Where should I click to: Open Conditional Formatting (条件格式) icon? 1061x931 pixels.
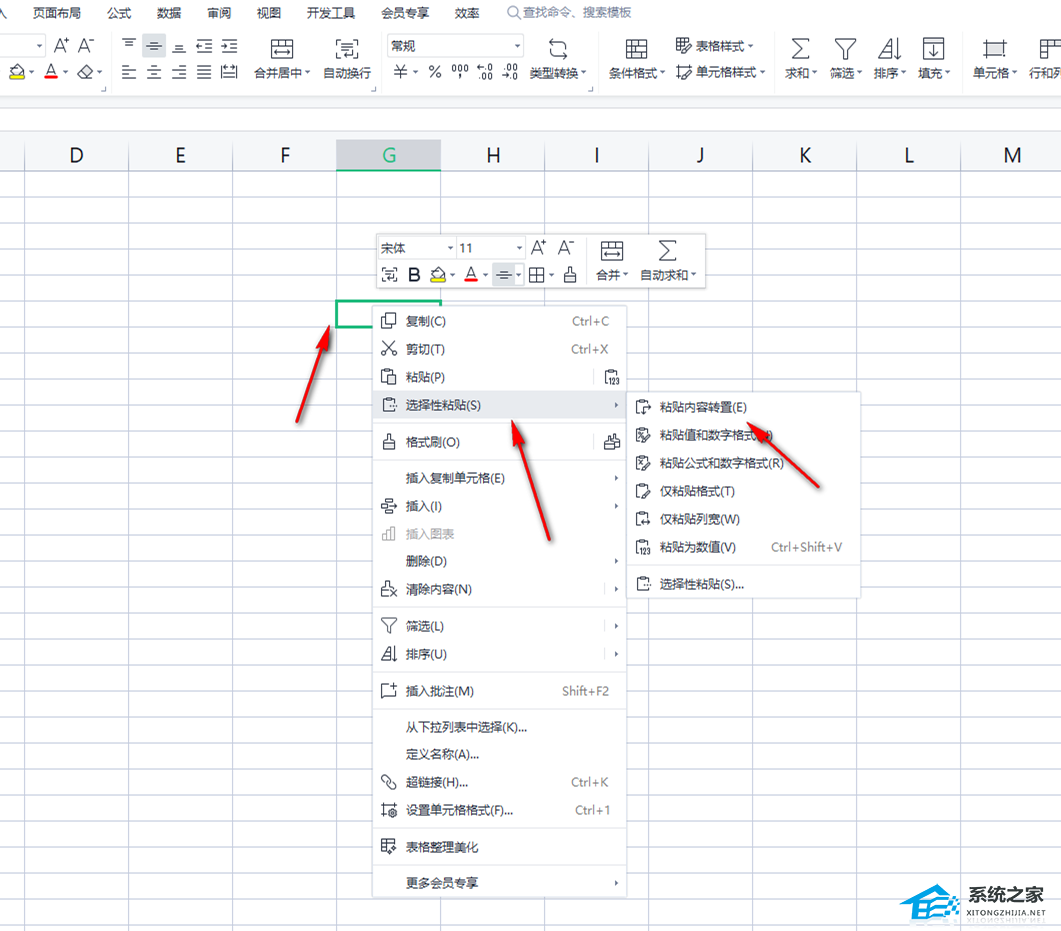click(x=636, y=49)
